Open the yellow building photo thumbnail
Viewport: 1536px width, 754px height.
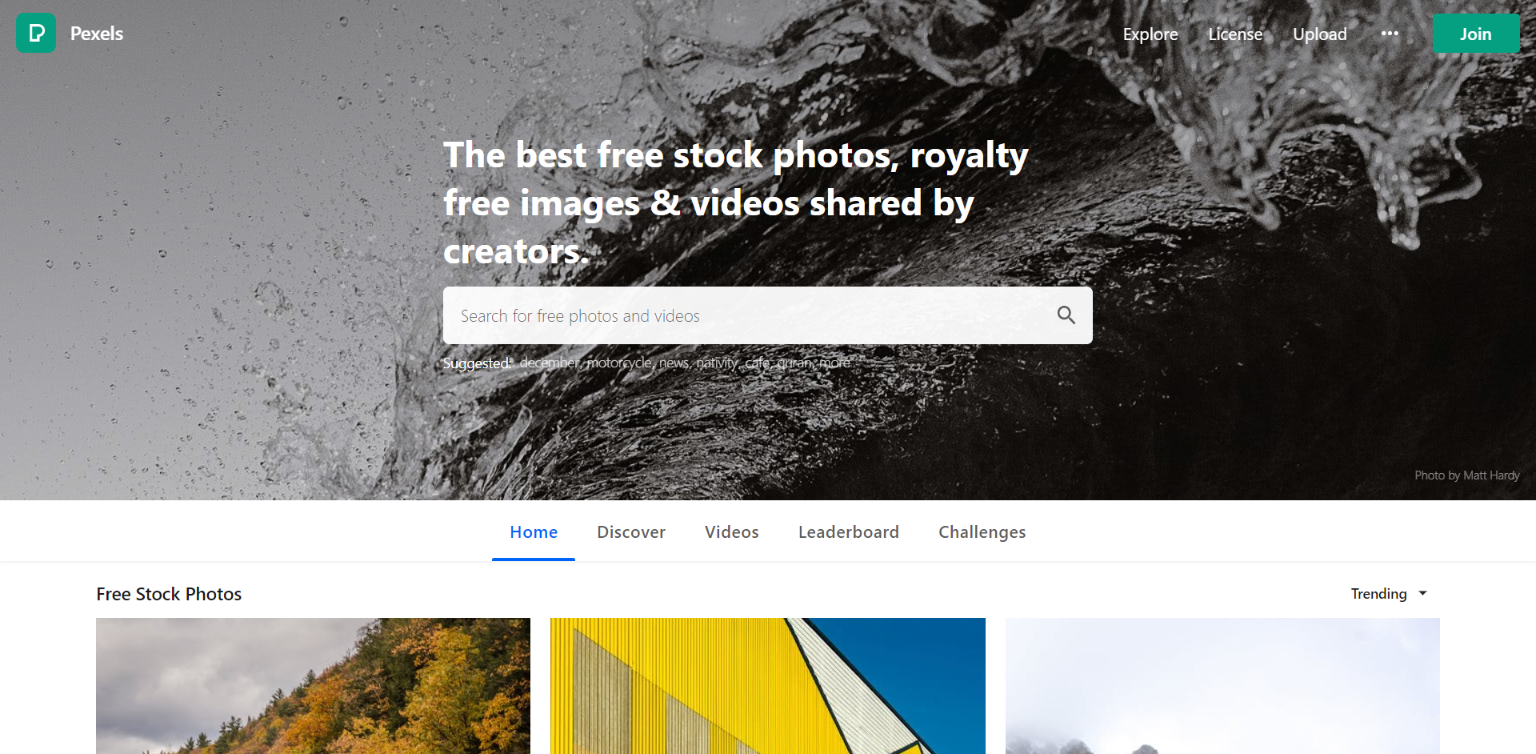point(768,686)
